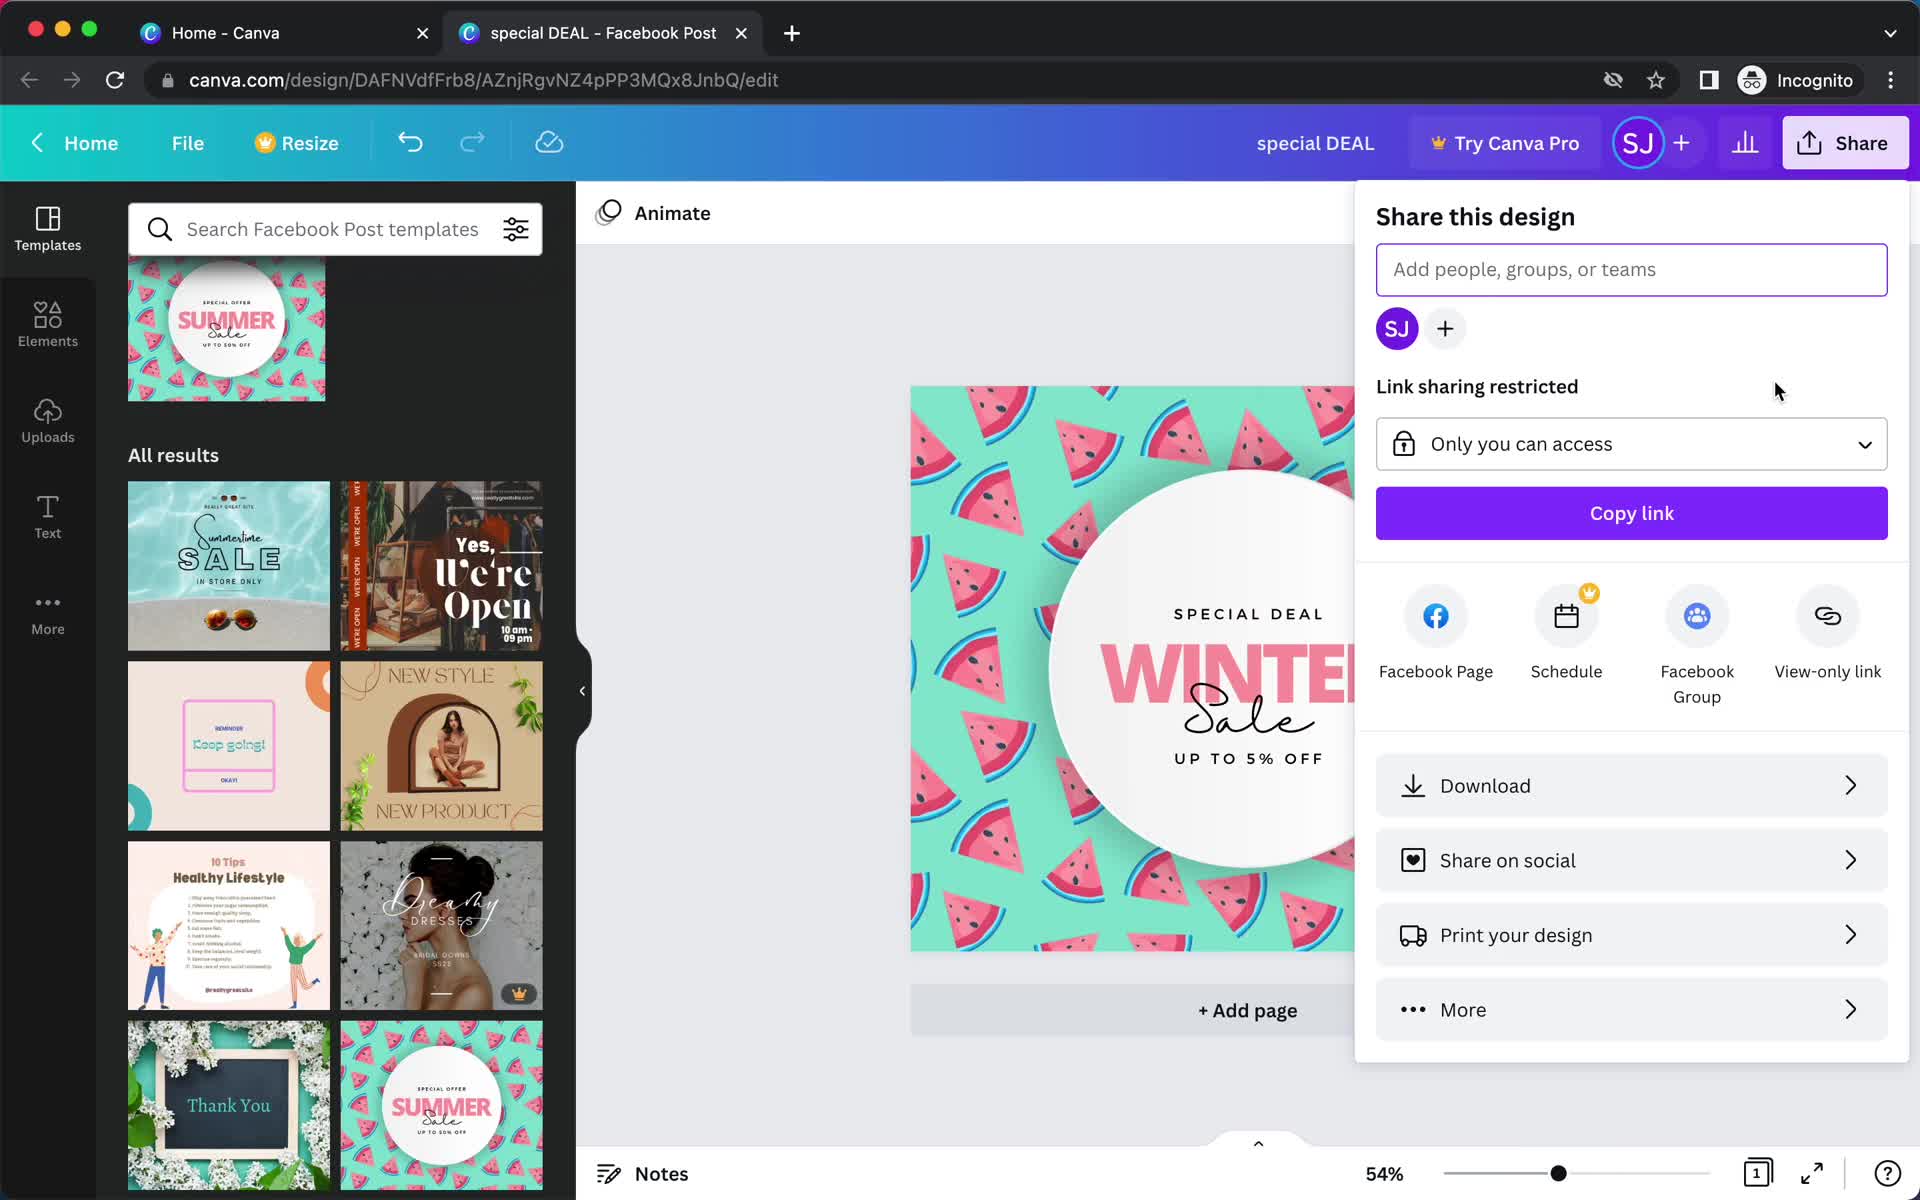The image size is (1920, 1200).
Task: Click the 54% zoom level value
Action: [x=1384, y=1173]
